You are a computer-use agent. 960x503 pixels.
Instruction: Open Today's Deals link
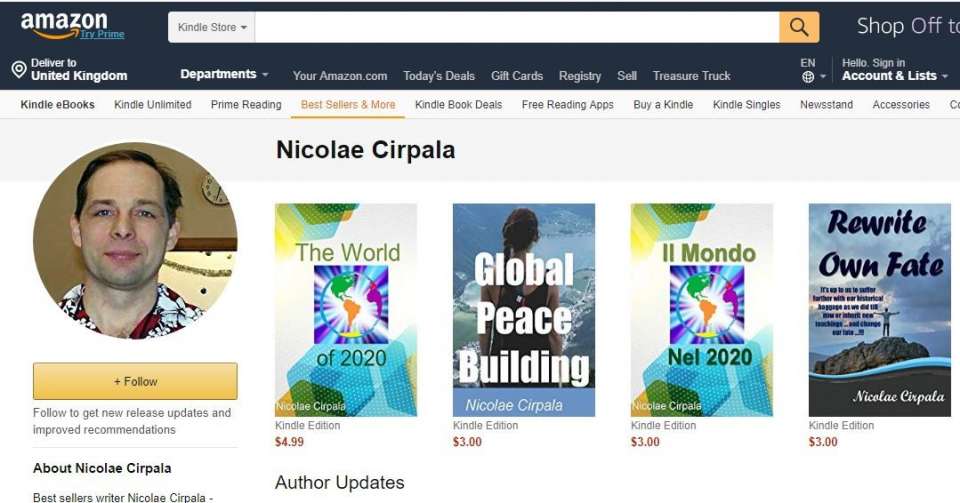pos(439,76)
